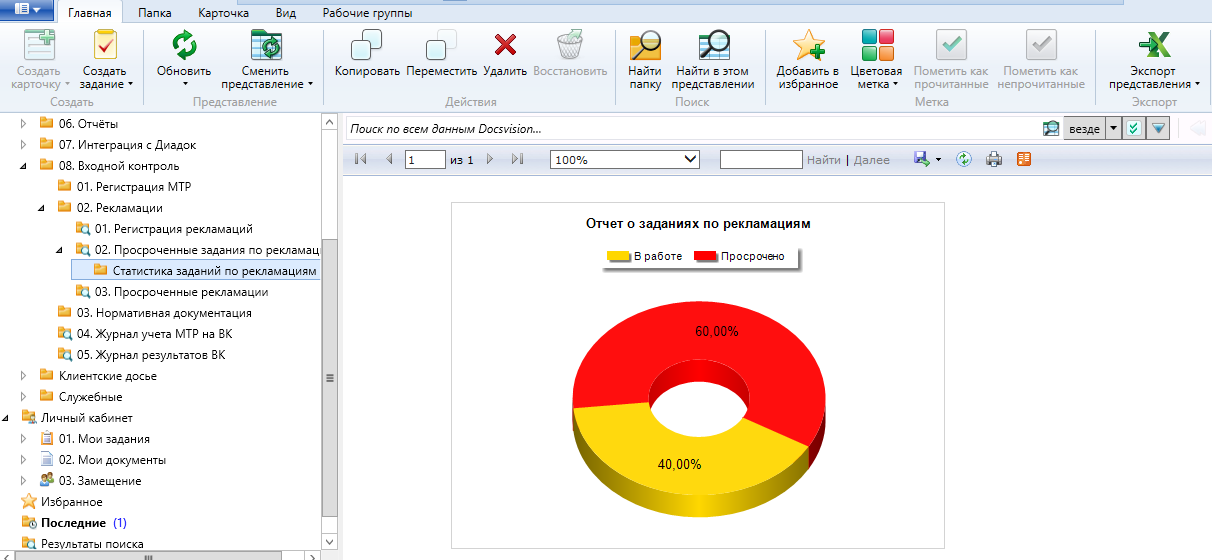Expand the 01. Мои задания node
Image resolution: width=1212 pixels, height=560 pixels.
pyautogui.click(x=24, y=439)
